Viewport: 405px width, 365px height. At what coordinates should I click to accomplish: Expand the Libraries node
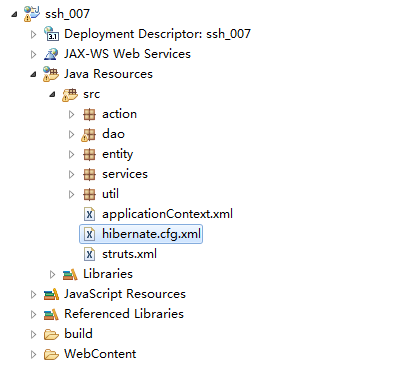click(x=52, y=274)
